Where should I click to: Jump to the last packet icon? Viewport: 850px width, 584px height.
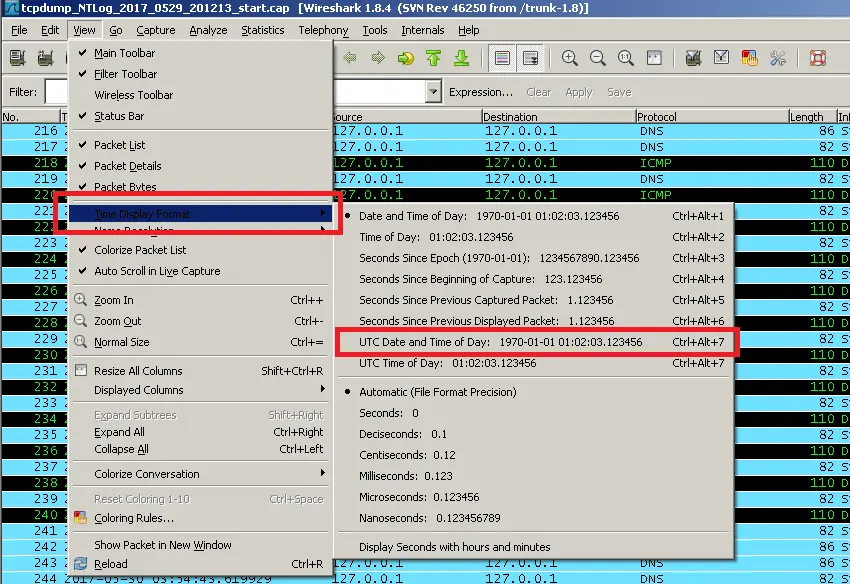(461, 57)
